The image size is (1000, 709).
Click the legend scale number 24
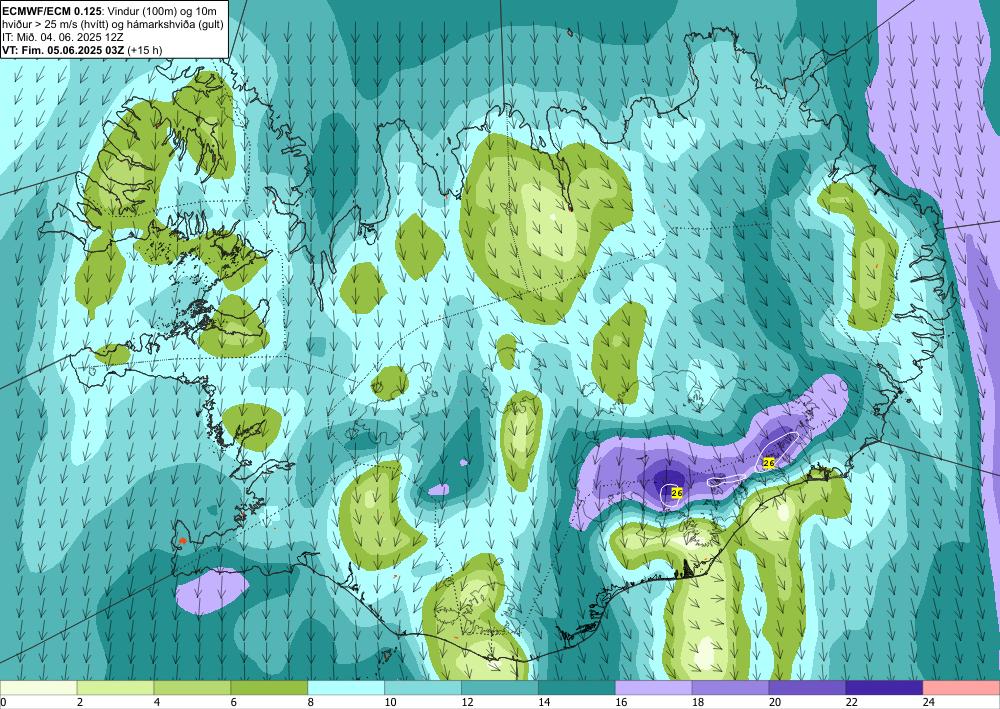929,702
